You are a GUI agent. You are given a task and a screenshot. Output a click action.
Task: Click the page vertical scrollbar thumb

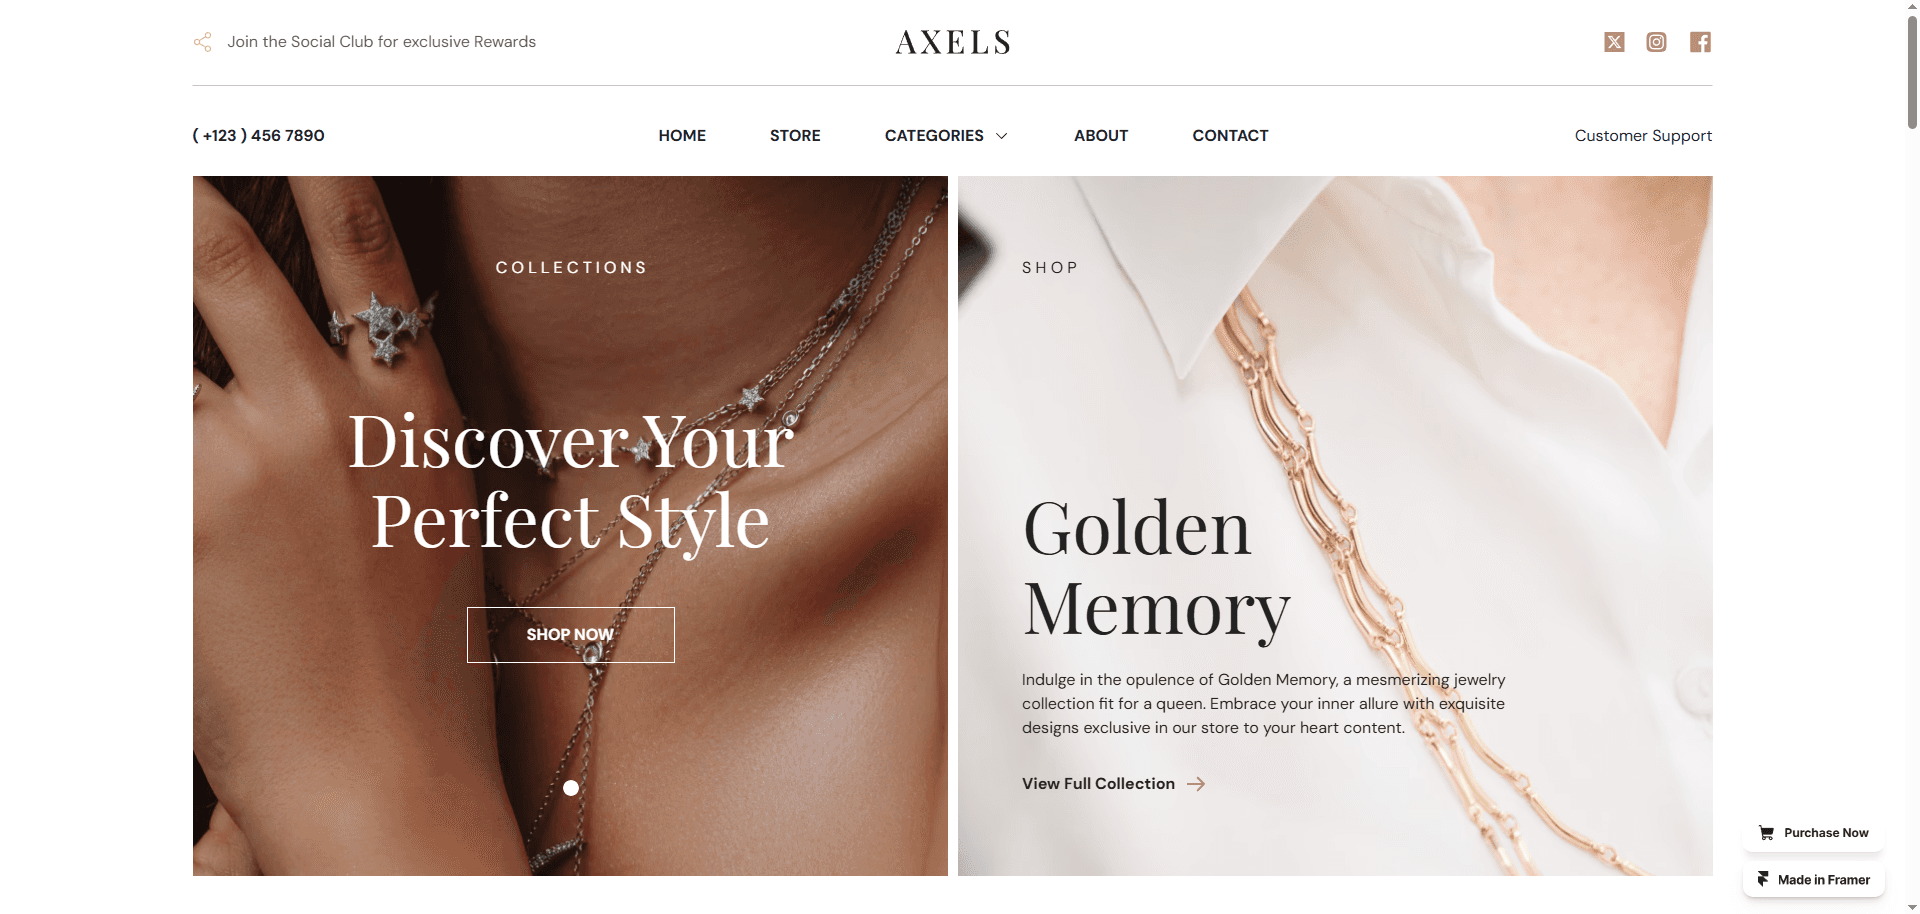(x=1912, y=70)
